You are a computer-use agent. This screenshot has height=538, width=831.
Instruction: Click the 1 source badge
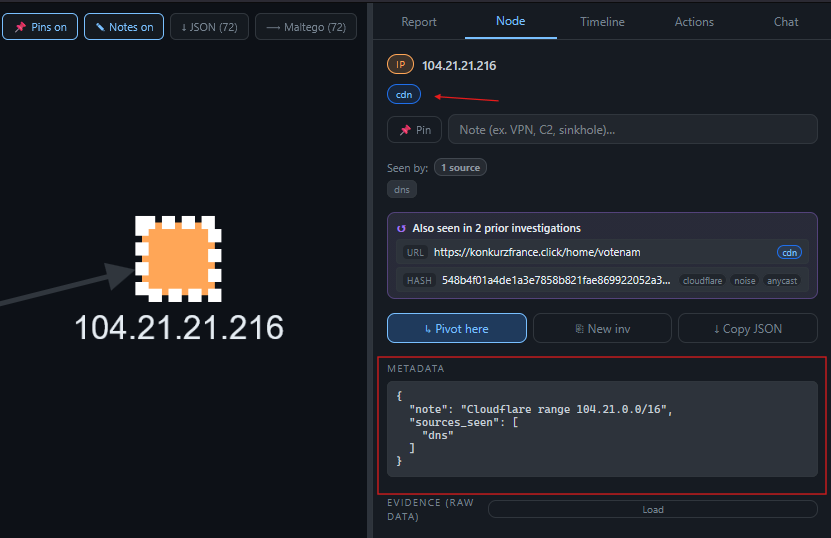coord(460,167)
